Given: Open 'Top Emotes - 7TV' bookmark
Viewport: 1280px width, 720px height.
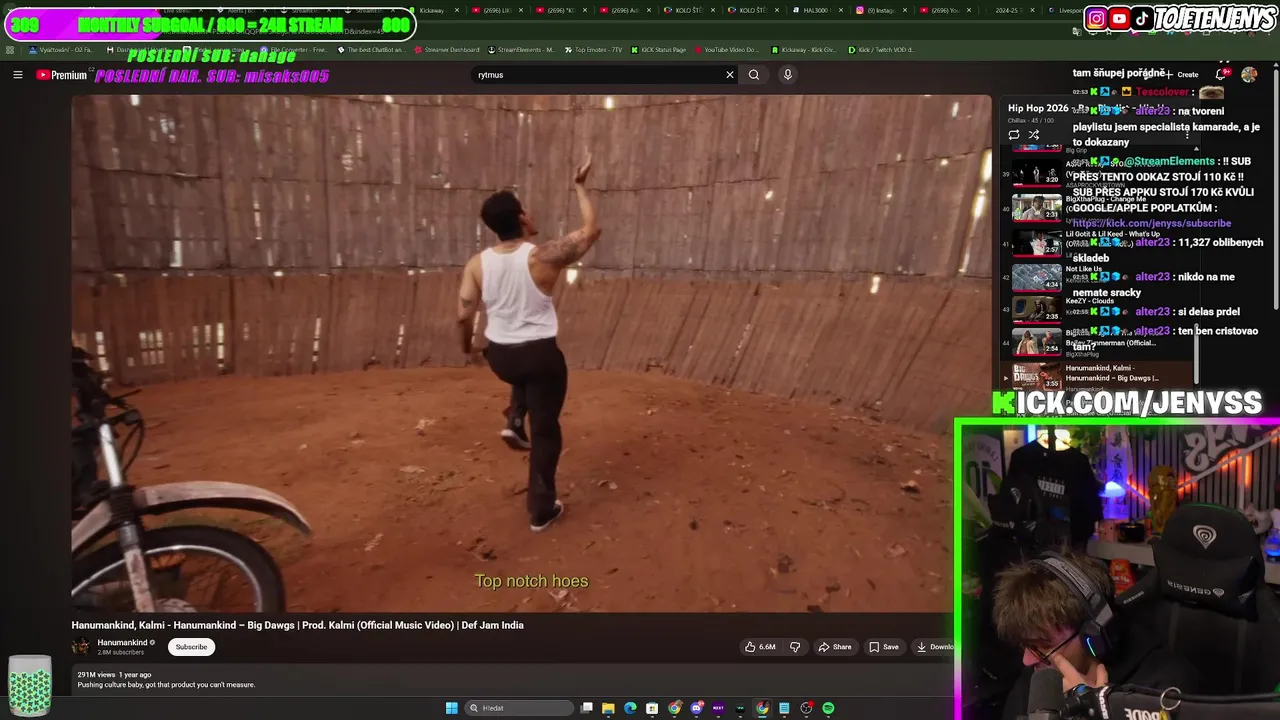Looking at the screenshot, I should (x=593, y=50).
